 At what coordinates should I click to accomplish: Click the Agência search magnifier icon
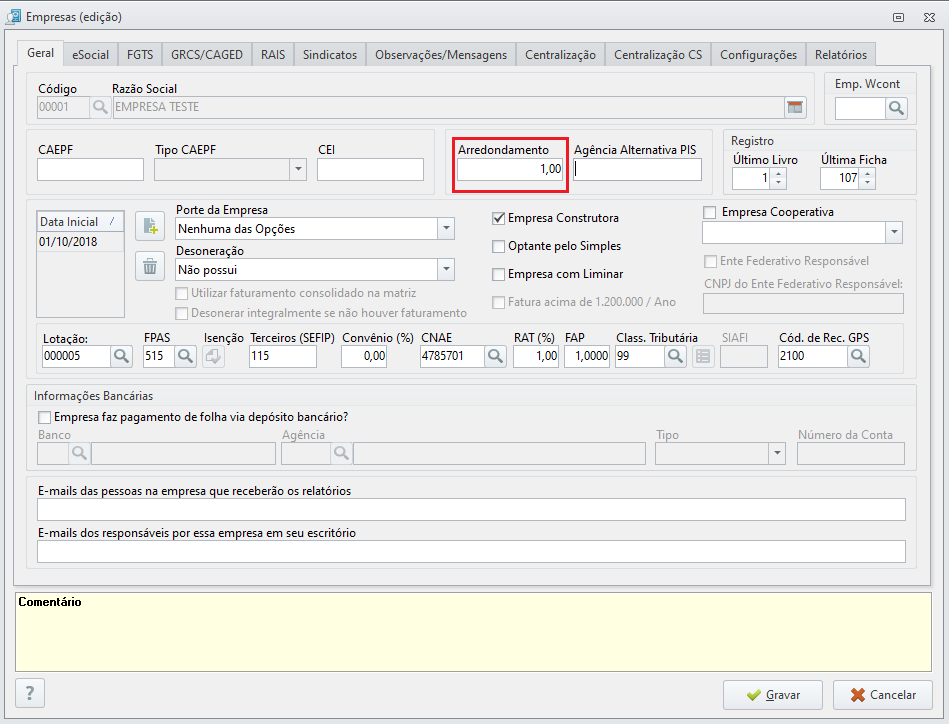click(341, 453)
